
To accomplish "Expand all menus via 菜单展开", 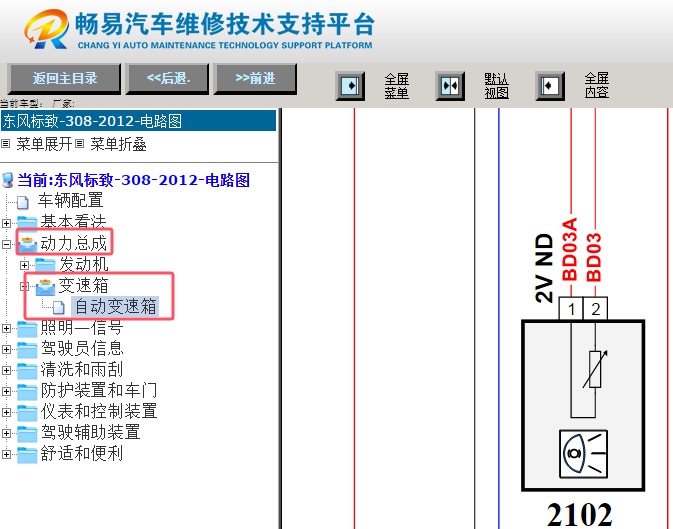I will [44, 144].
